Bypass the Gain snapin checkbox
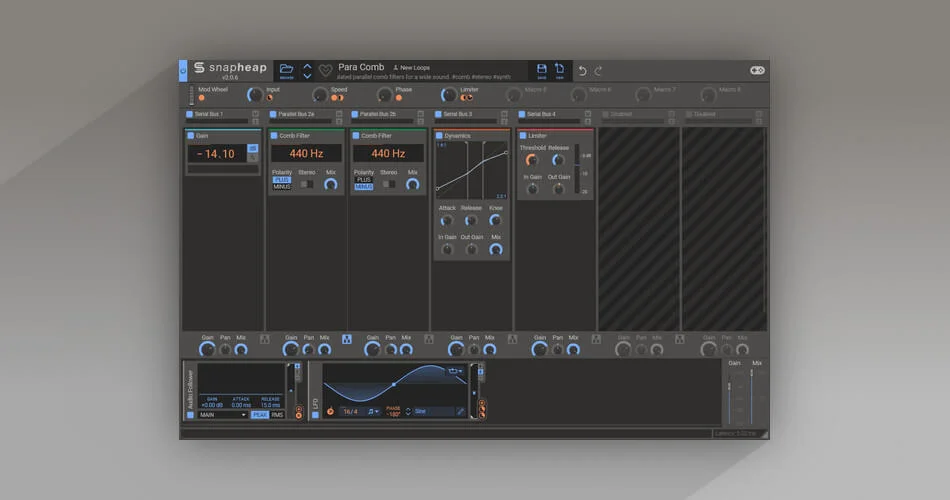 191,136
